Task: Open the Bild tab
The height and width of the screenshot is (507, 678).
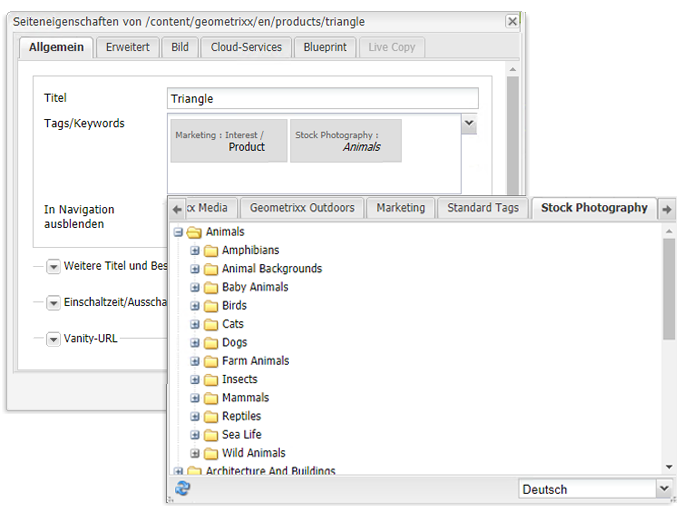Action: 180,47
